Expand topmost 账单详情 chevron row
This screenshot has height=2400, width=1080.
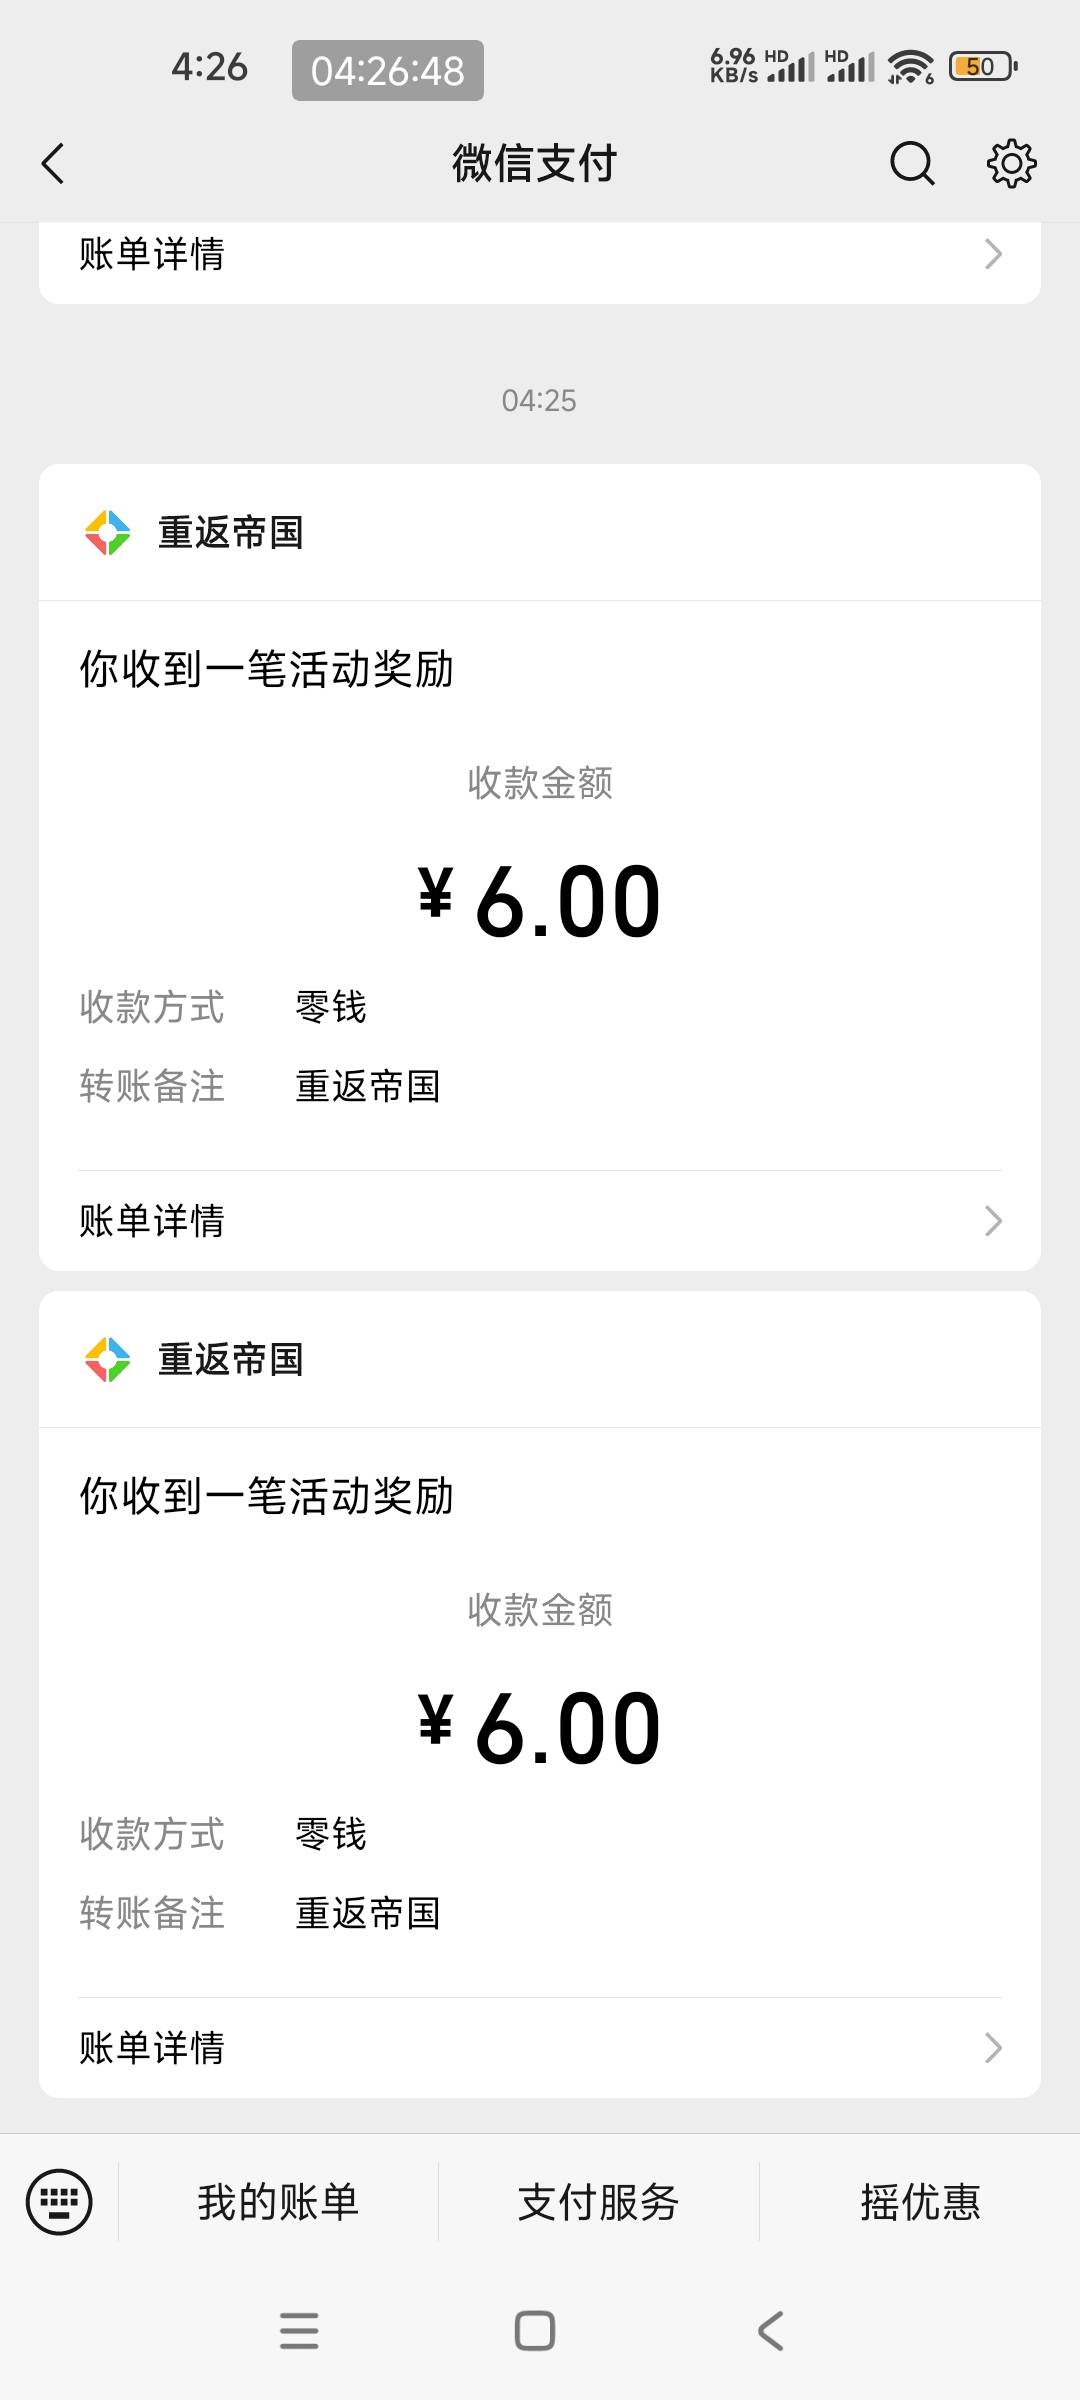(x=540, y=254)
